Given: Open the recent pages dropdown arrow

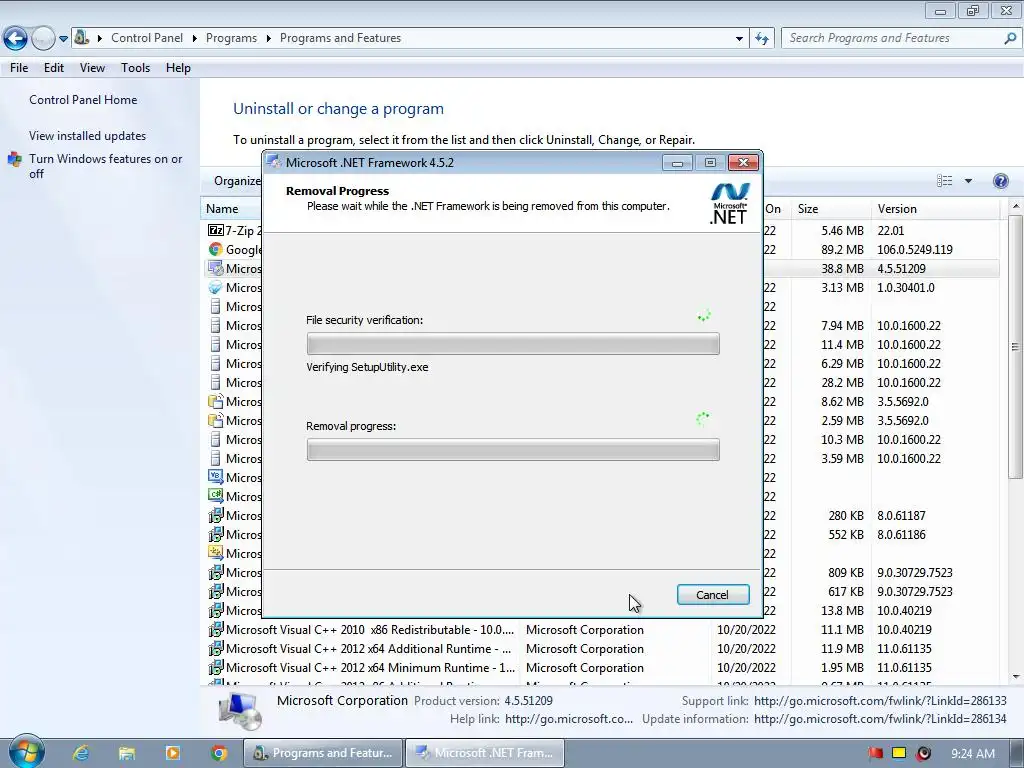Looking at the screenshot, I should coord(63,39).
